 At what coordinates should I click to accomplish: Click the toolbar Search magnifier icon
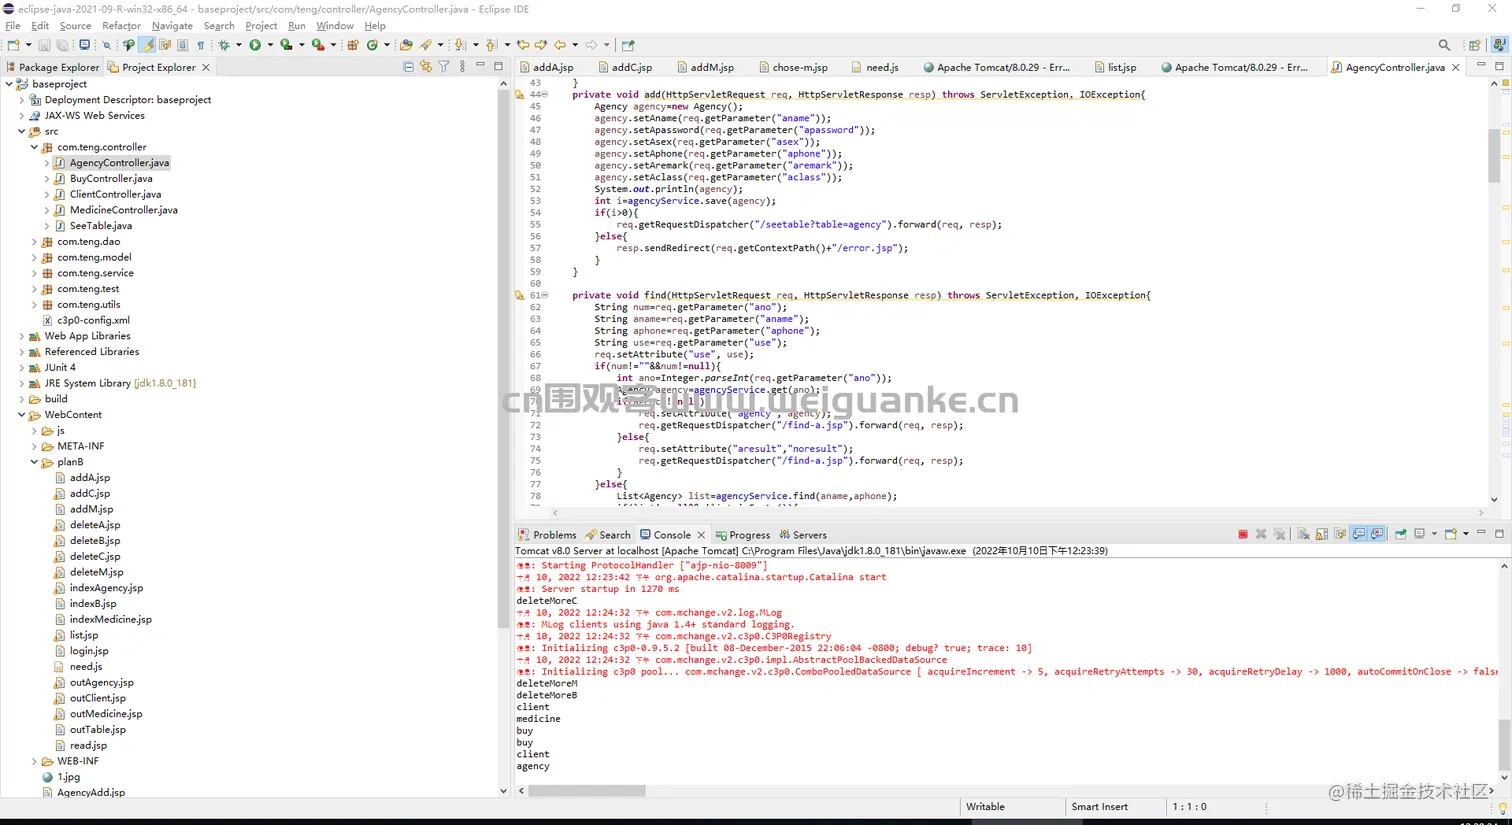tap(1444, 45)
